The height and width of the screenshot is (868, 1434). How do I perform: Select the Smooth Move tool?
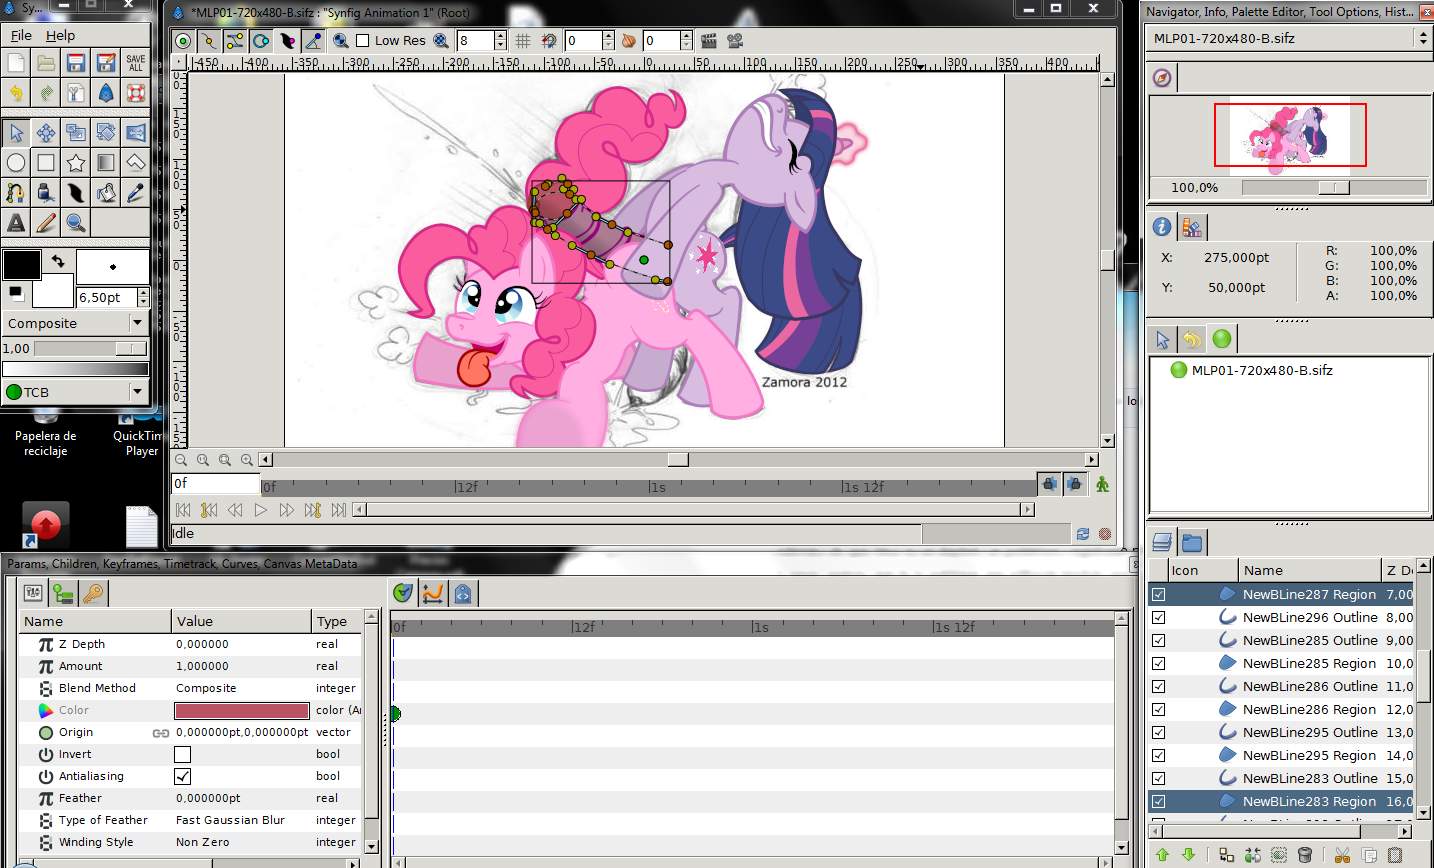[46, 133]
